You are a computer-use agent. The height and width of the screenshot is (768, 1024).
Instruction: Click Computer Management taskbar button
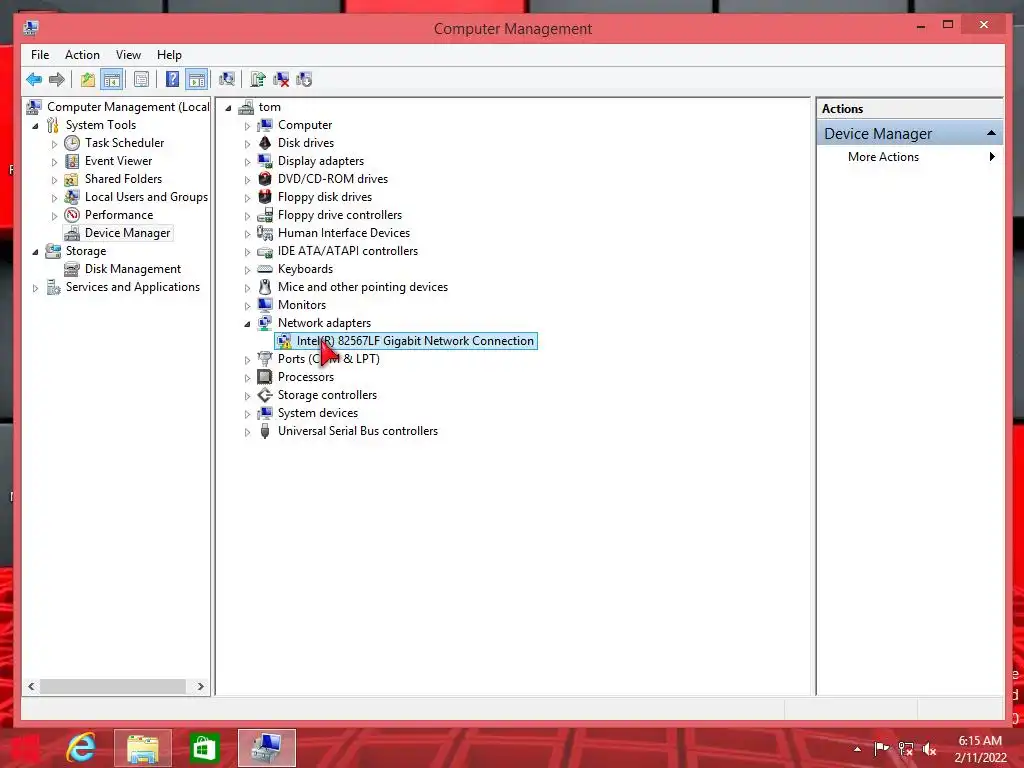tap(266, 748)
